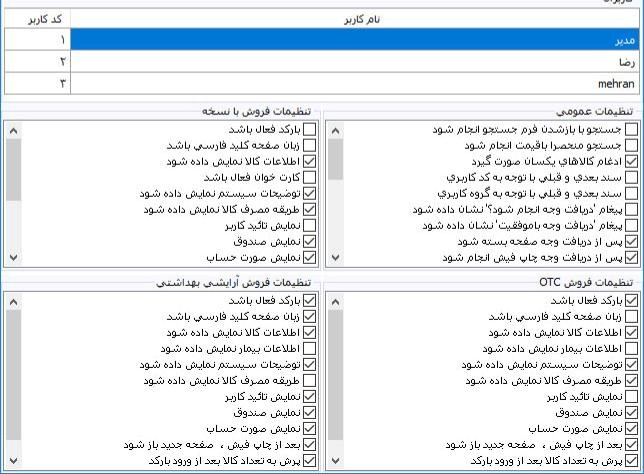
Task: Uncheck 'توضیحات سیستم نمایش داده شود' in فروش OTC
Action: pyautogui.click(x=631, y=365)
